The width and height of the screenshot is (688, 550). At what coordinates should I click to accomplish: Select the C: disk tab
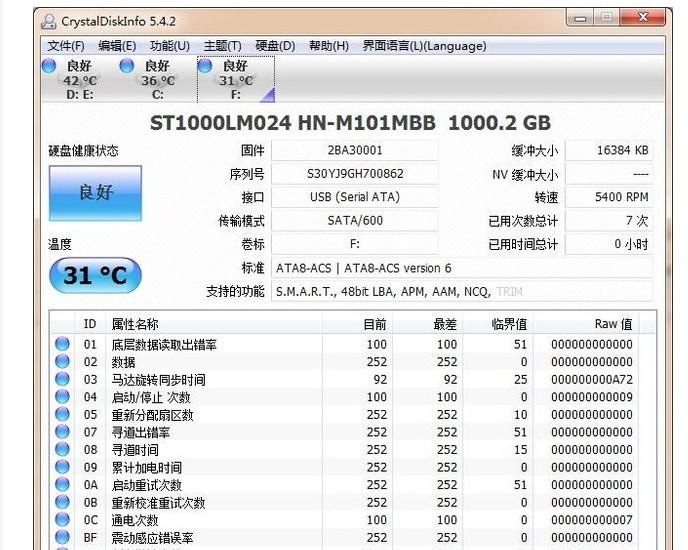pyautogui.click(x=158, y=79)
